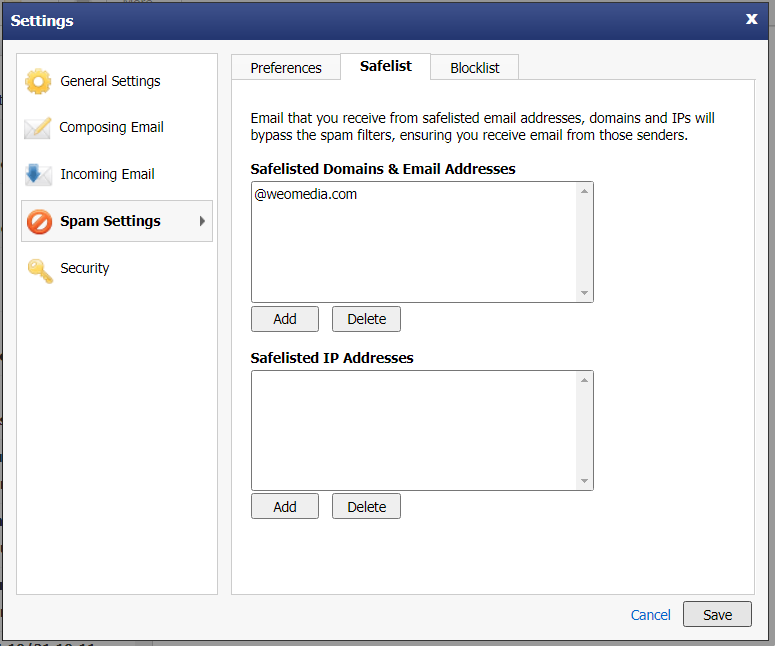Click the Spam Settings prohibited icon
The width and height of the screenshot is (775, 646).
point(39,221)
